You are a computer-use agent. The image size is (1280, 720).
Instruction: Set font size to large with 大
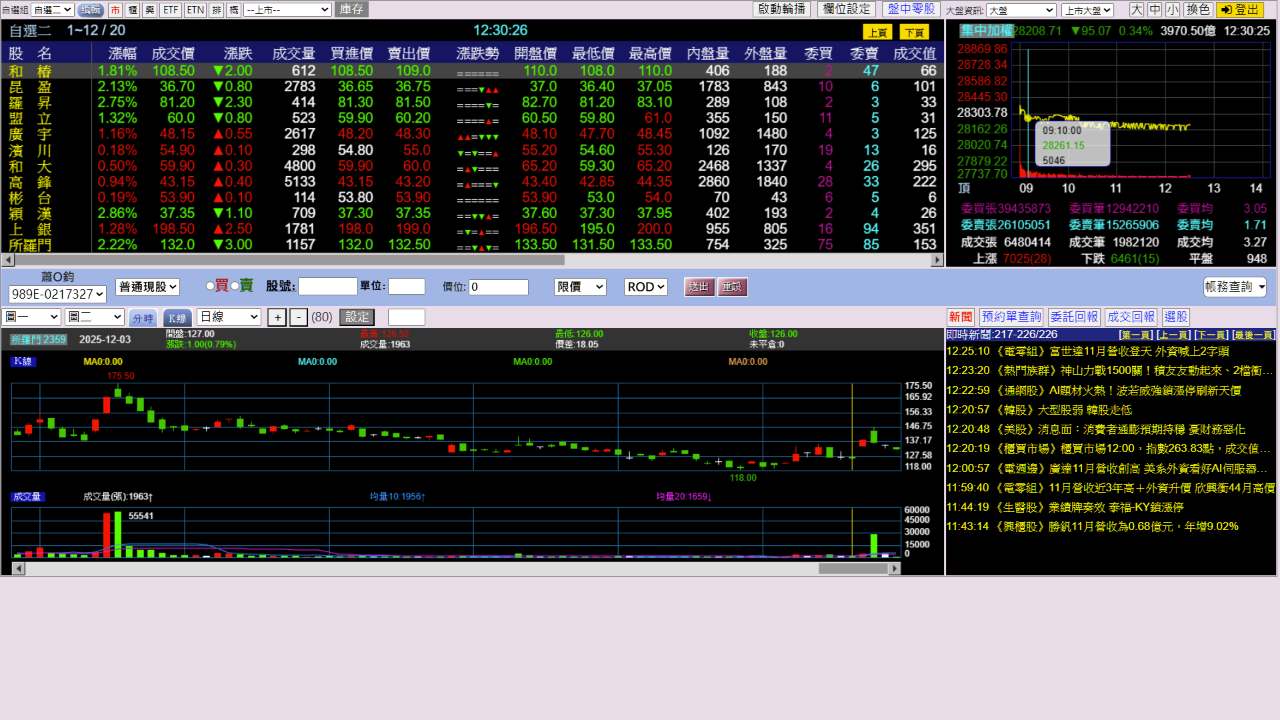[x=1137, y=9]
